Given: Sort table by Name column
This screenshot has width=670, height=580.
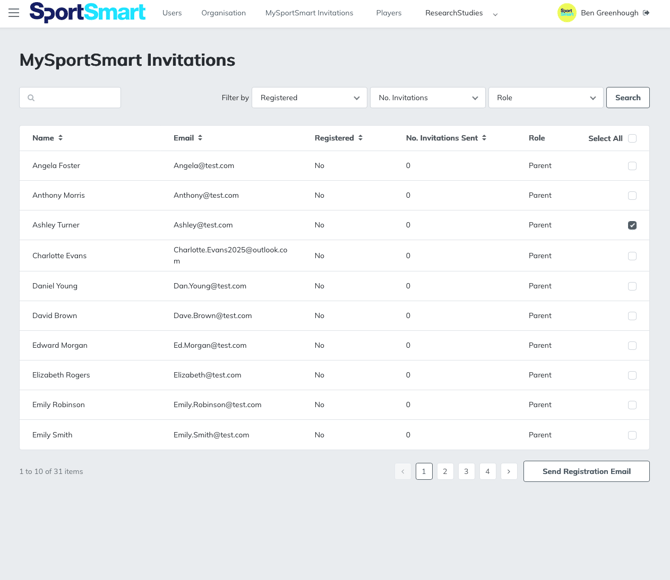Looking at the screenshot, I should (x=60, y=138).
